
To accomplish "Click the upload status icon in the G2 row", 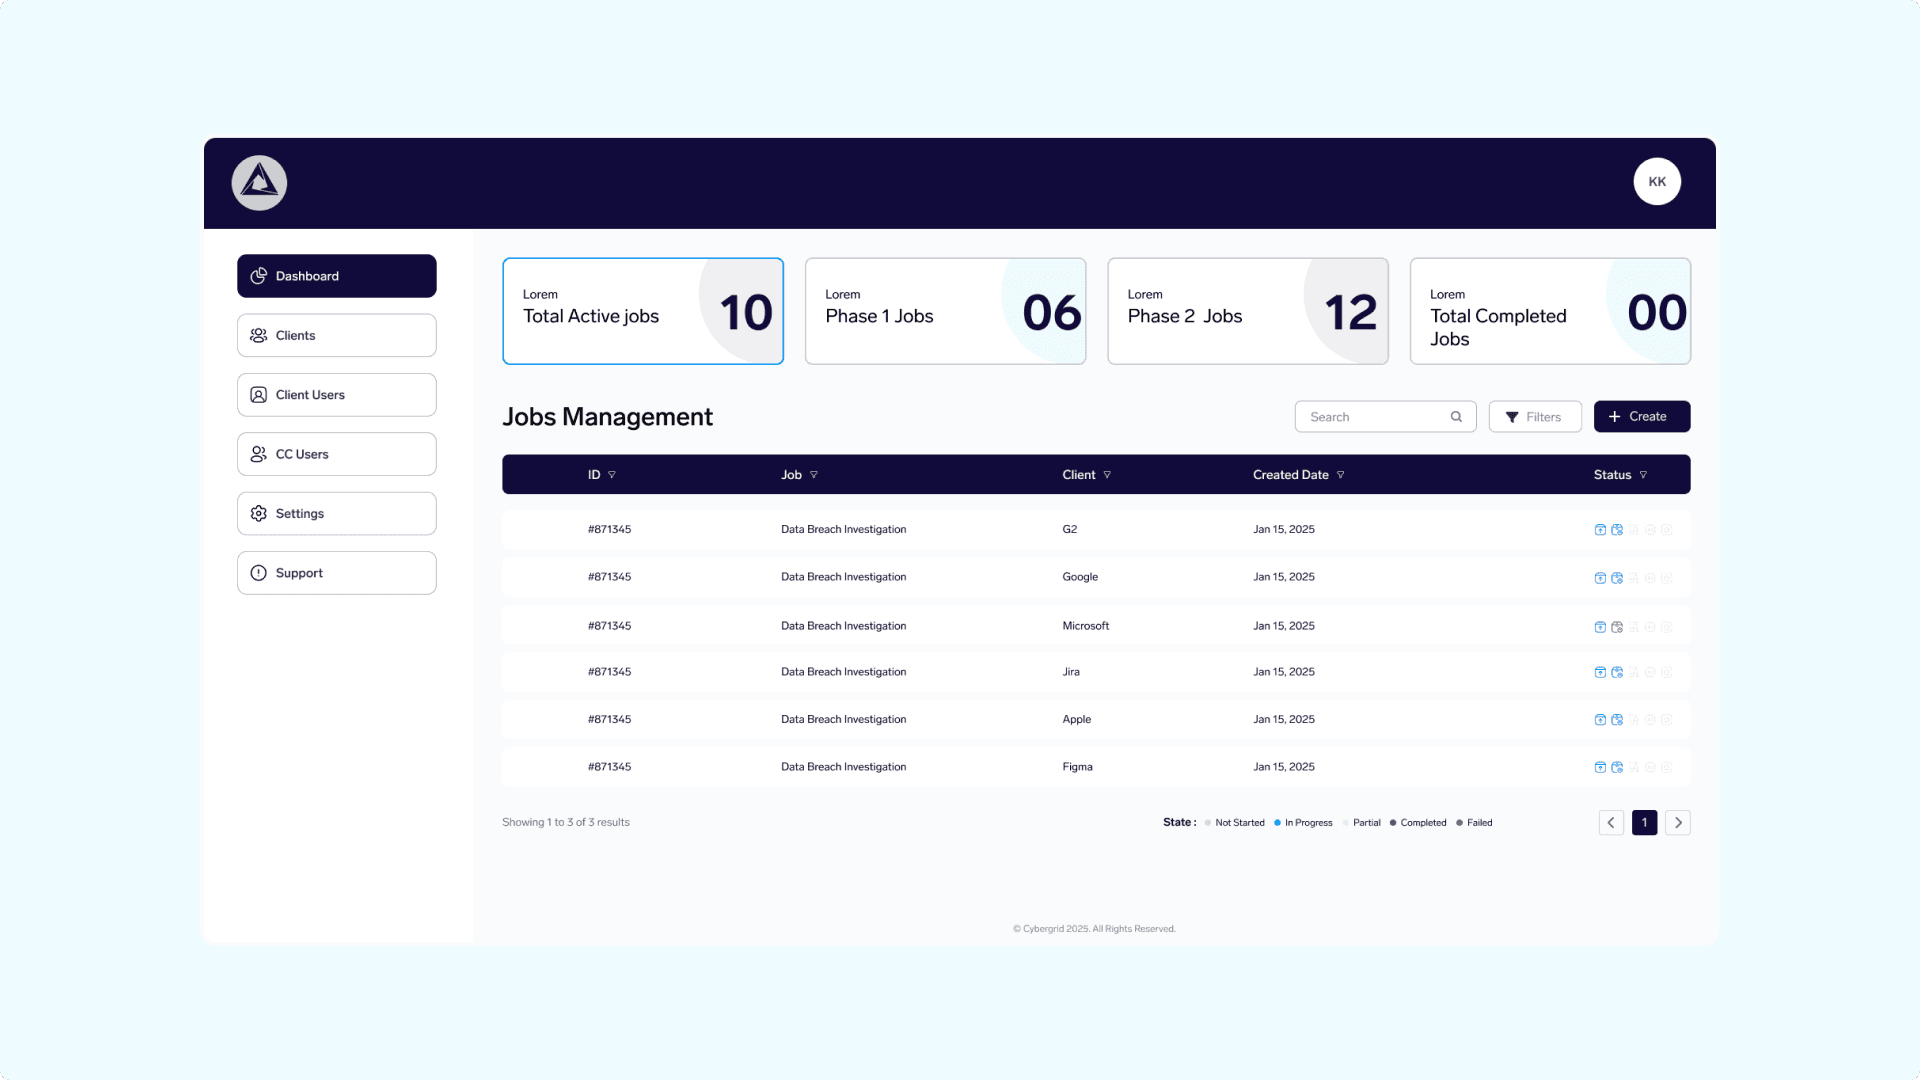I will click(1600, 530).
